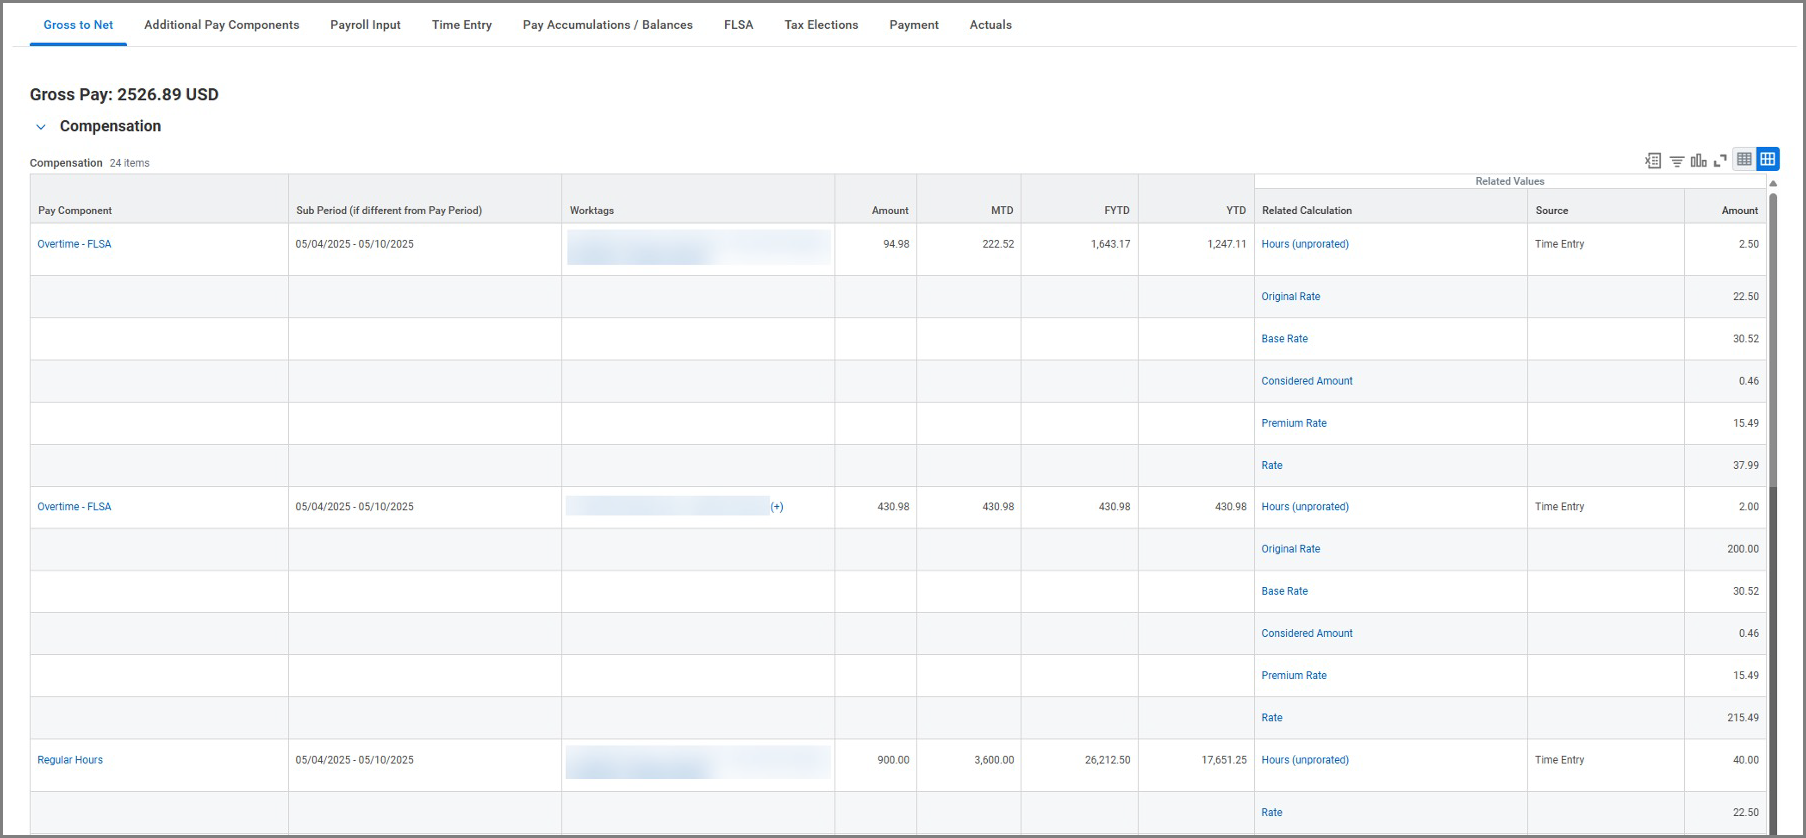Screen dimensions: 1806x838
Task: Open the Regular Hours pay component link
Action: point(70,760)
